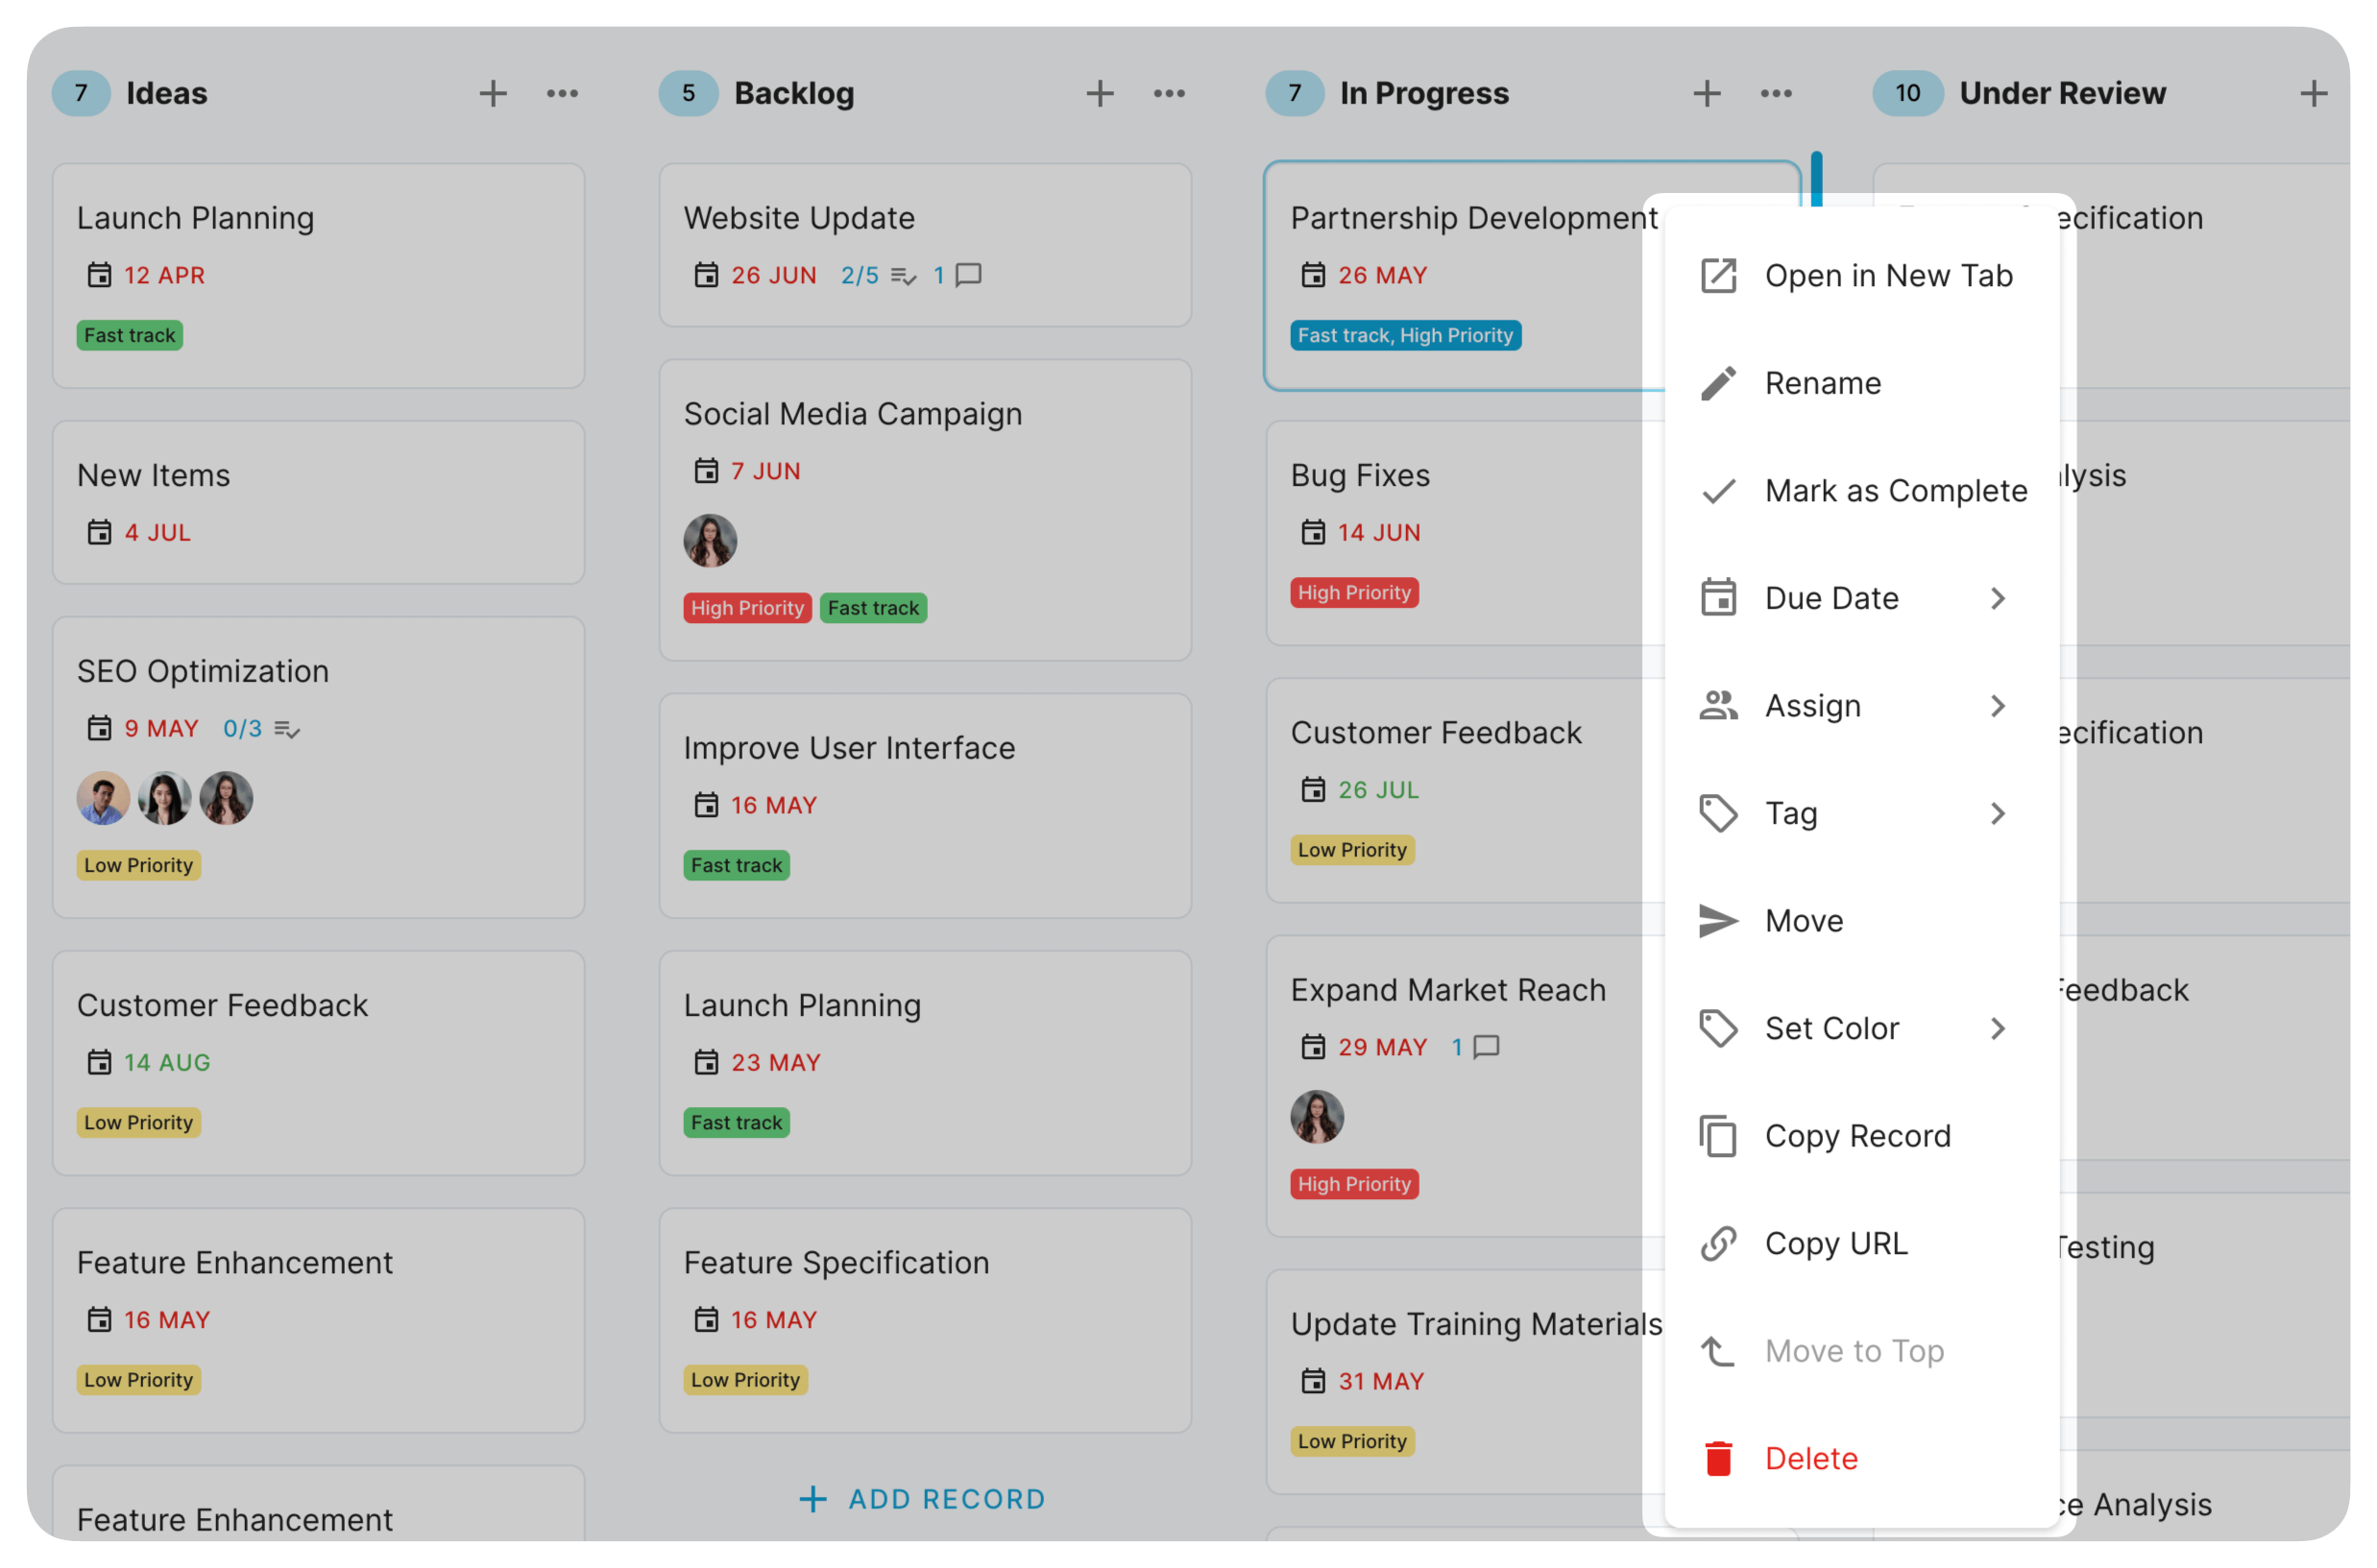Add a record to In Progress column
This screenshot has height=1568, width=2377.
click(x=1707, y=94)
